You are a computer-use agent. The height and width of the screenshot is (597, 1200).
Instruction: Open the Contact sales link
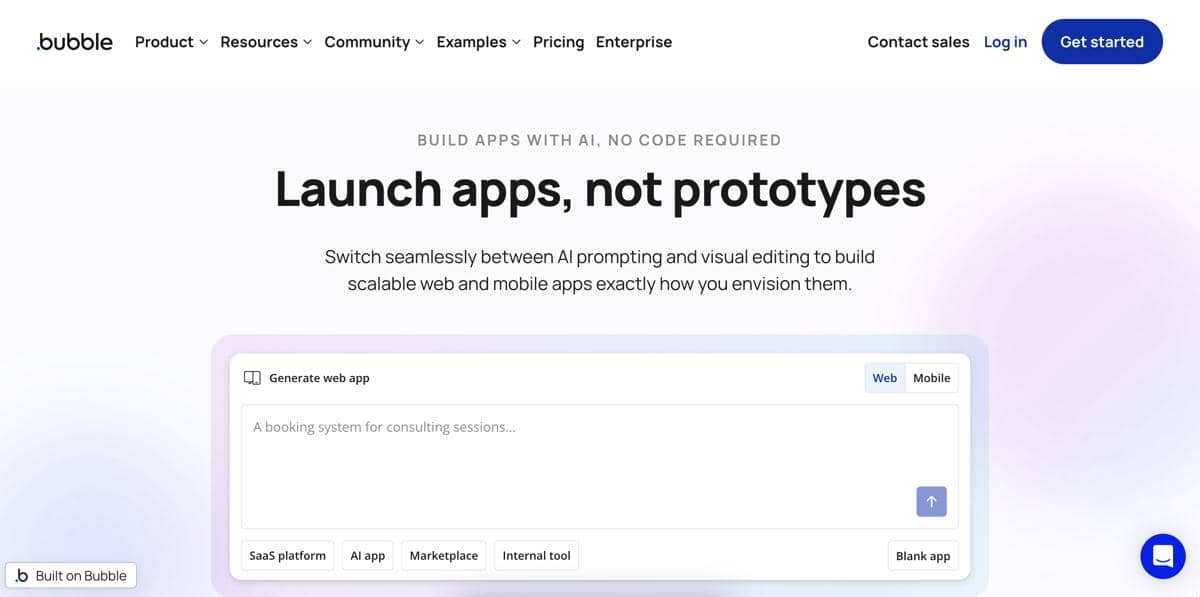pyautogui.click(x=918, y=42)
